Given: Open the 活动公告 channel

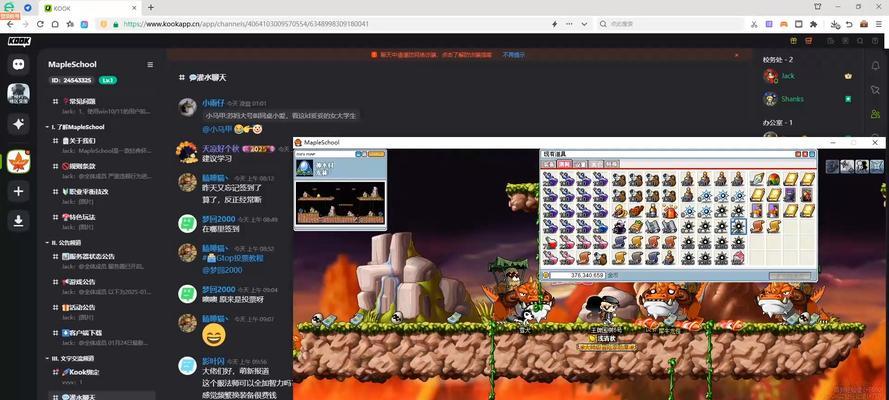Looking at the screenshot, I should pos(101,312).
